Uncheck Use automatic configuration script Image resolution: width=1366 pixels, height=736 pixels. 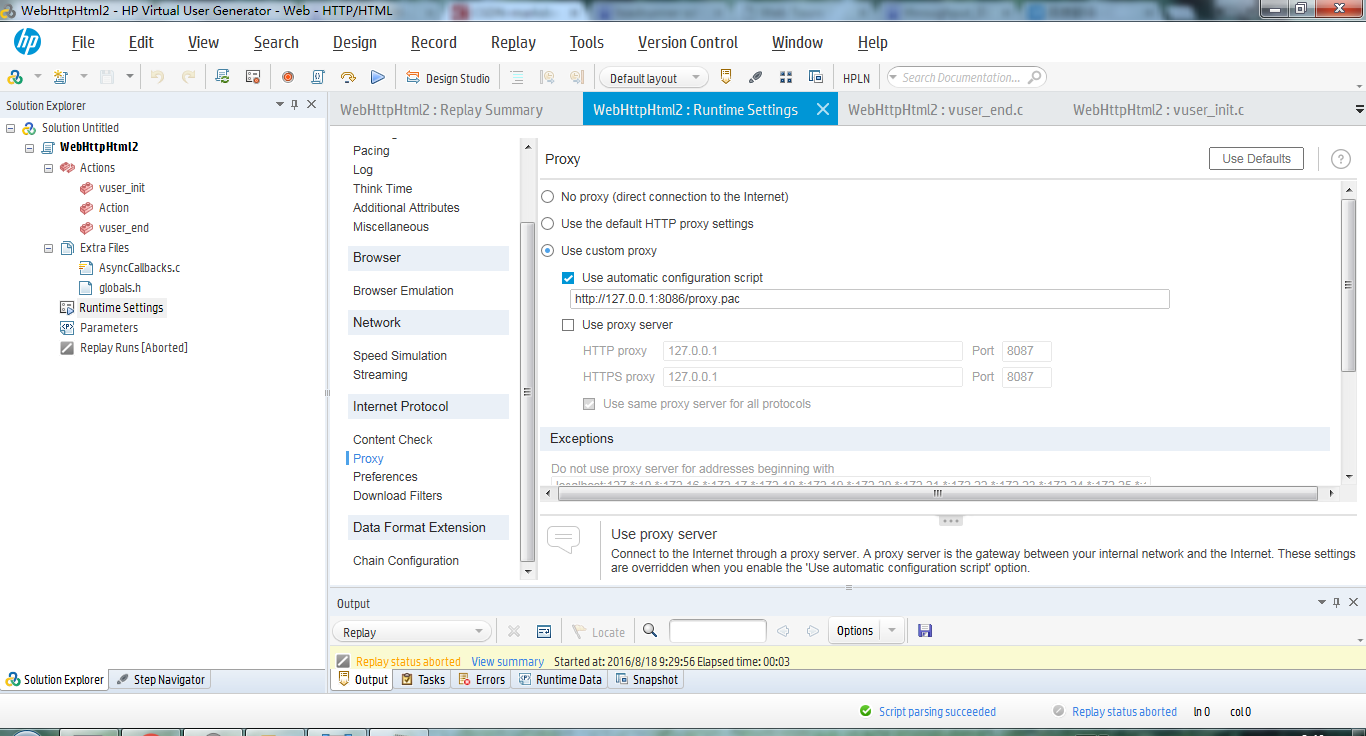tap(568, 278)
